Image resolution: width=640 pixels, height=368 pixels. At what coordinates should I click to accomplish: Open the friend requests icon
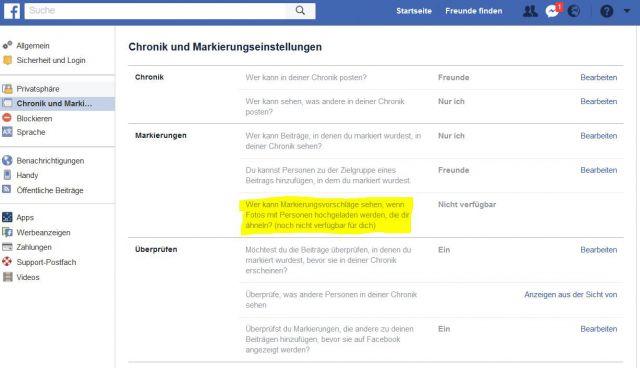point(530,11)
